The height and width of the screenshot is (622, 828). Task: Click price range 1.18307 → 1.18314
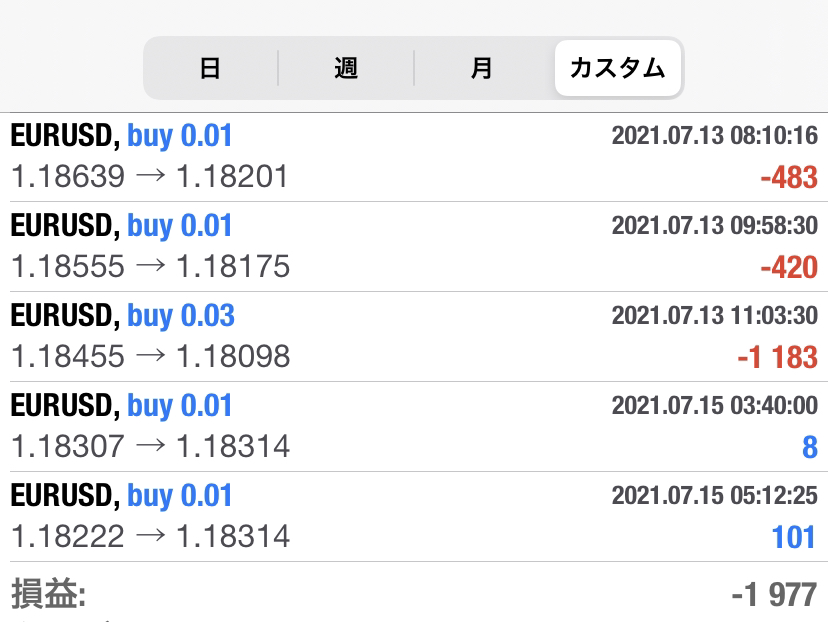[150, 446]
